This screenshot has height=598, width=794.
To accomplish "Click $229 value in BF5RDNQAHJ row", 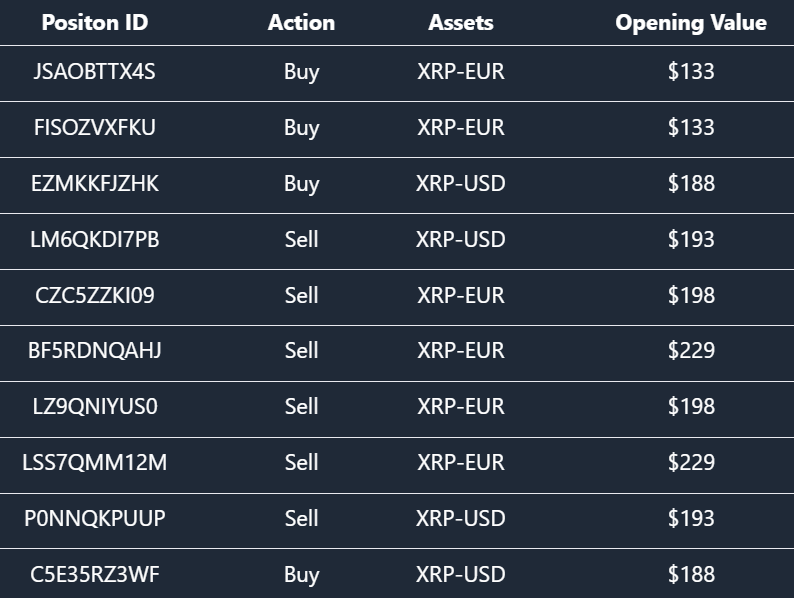I will 691,351.
